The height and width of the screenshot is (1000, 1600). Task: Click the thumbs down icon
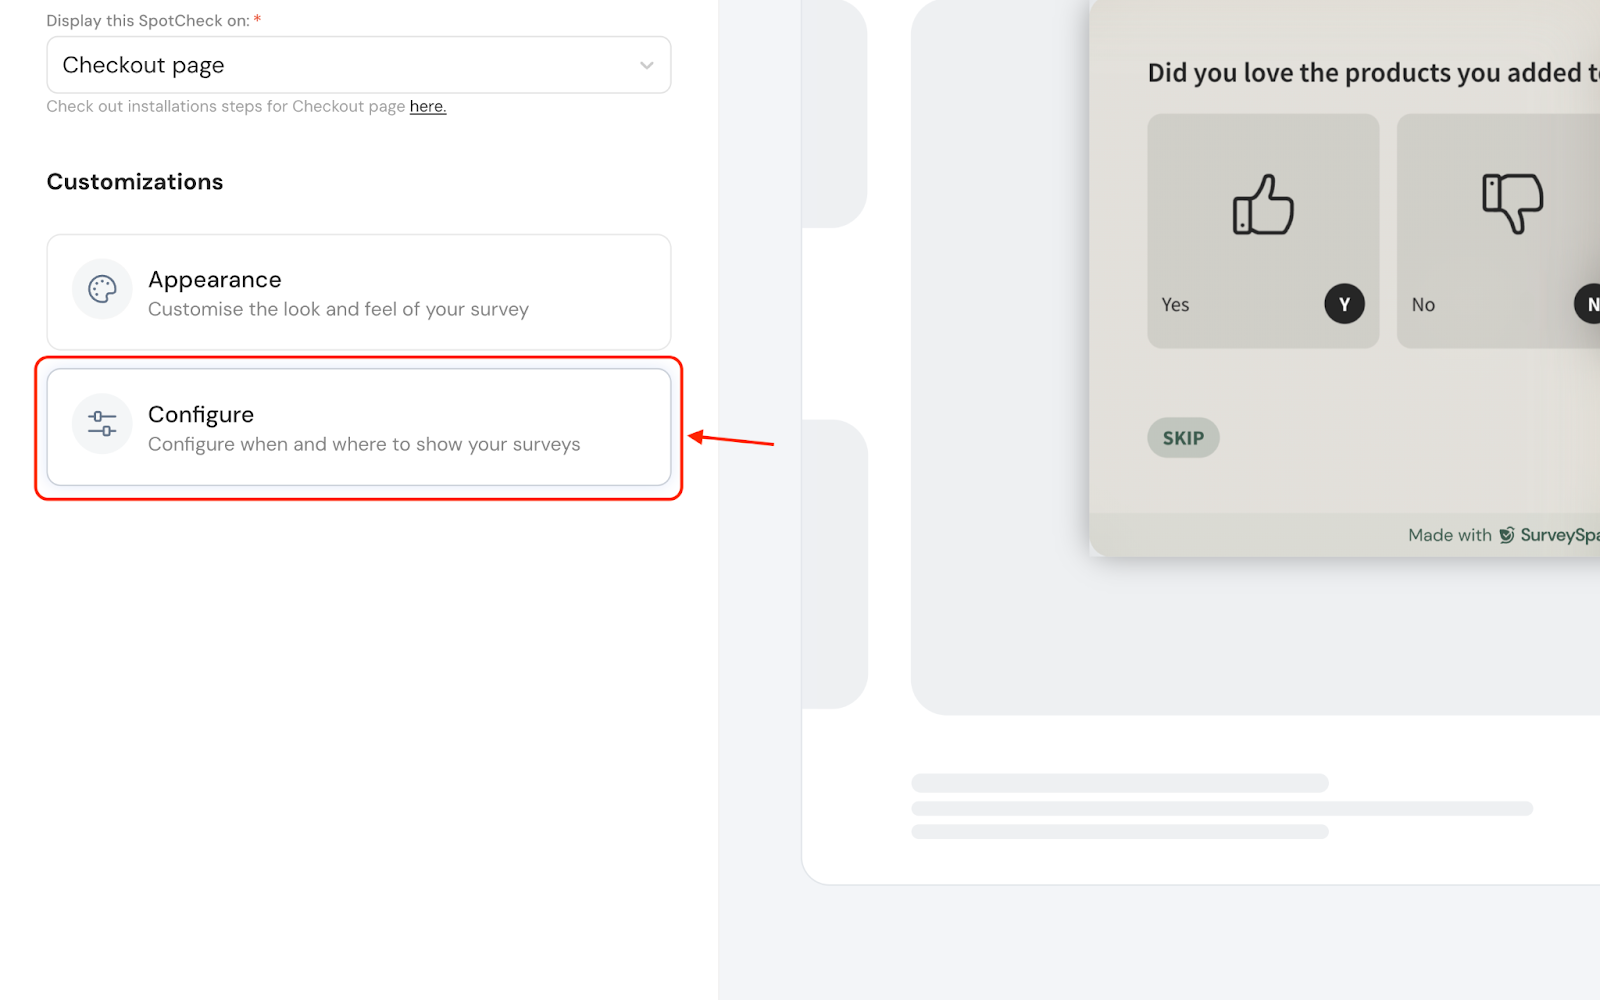(1512, 204)
